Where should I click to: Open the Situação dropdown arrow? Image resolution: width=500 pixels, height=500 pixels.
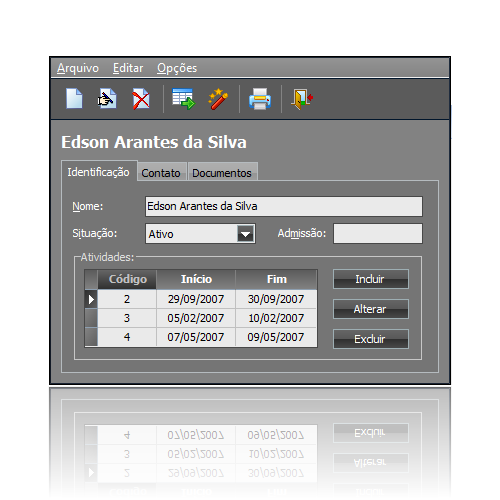pos(246,234)
